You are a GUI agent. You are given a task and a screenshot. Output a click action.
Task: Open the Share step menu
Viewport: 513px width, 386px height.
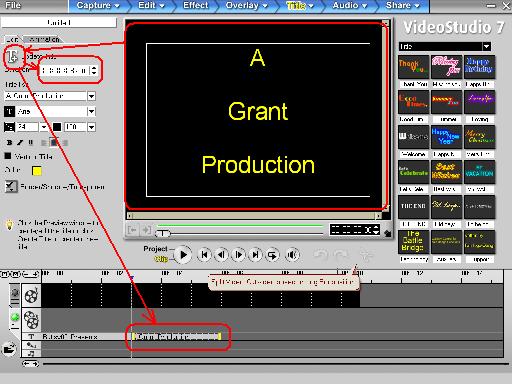point(402,6)
